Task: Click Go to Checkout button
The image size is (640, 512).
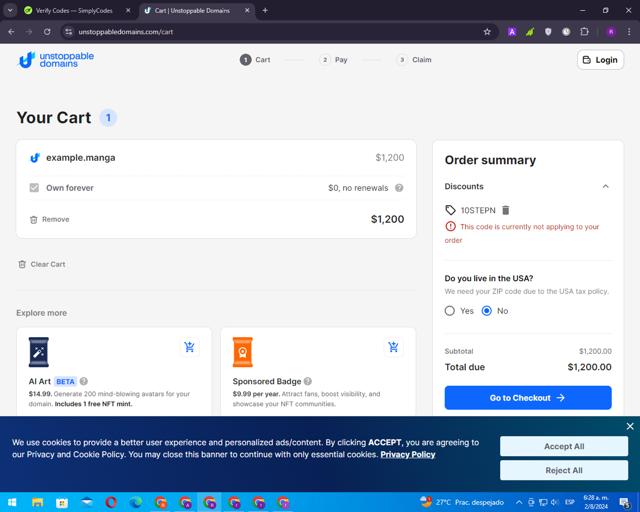Action: click(528, 398)
